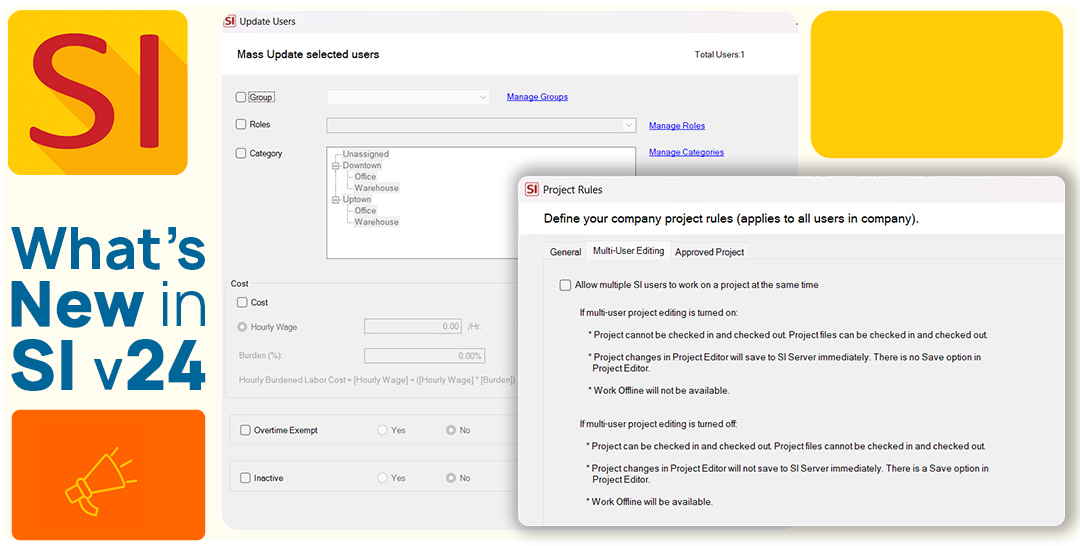Click the SI icon in Update Users title bar
The height and width of the screenshot is (546, 1080).
coord(230,21)
